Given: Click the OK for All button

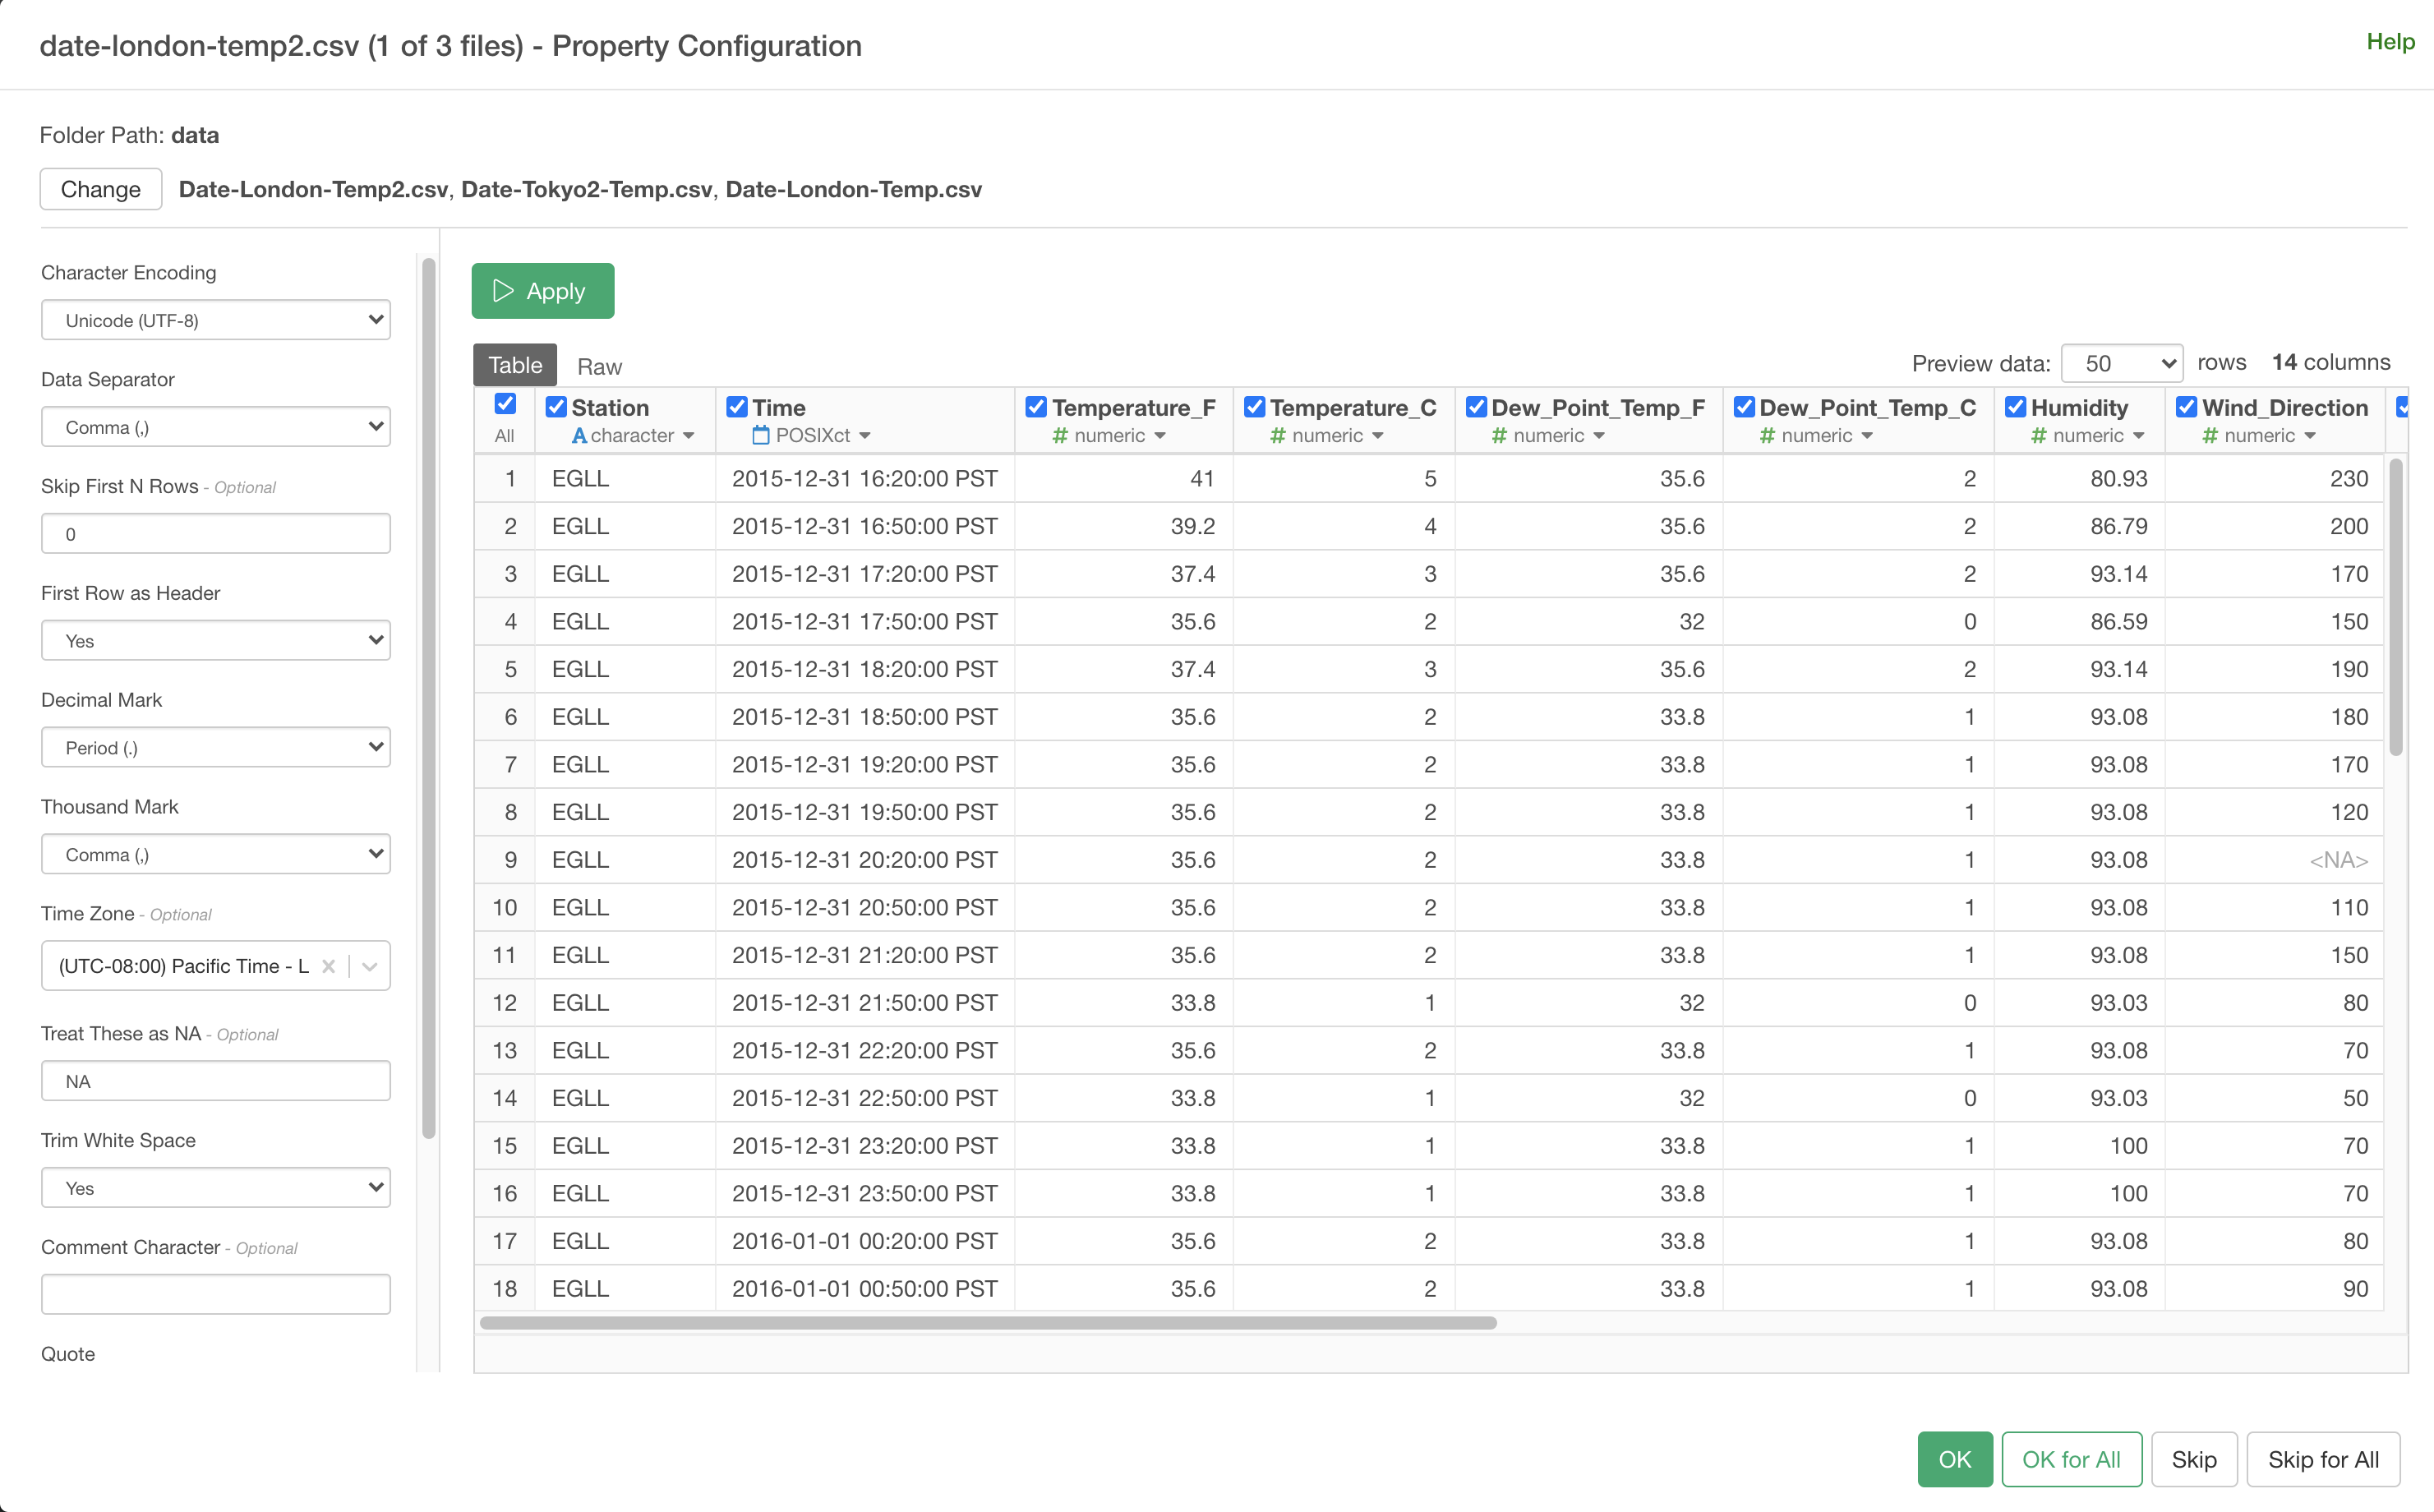Looking at the screenshot, I should [2070, 1459].
